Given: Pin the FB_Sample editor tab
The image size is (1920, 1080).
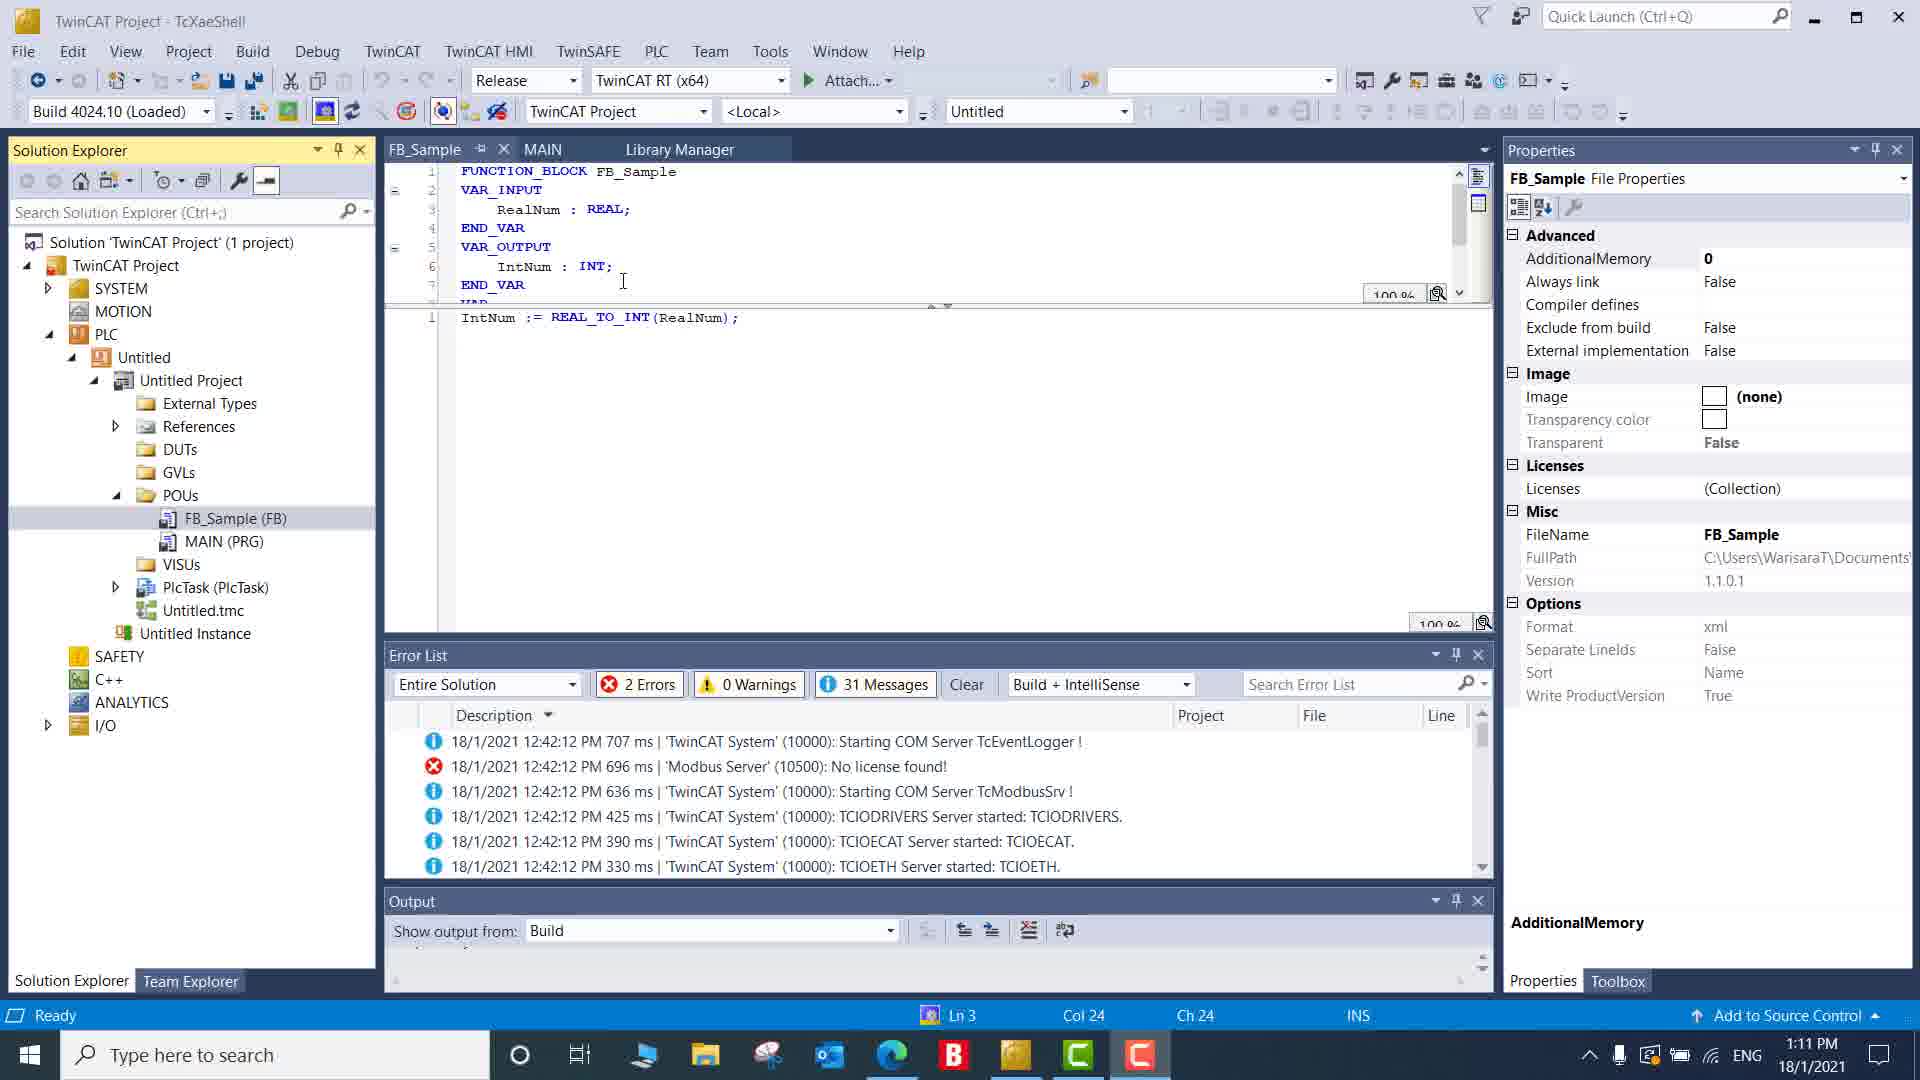Looking at the screenshot, I should point(481,149).
